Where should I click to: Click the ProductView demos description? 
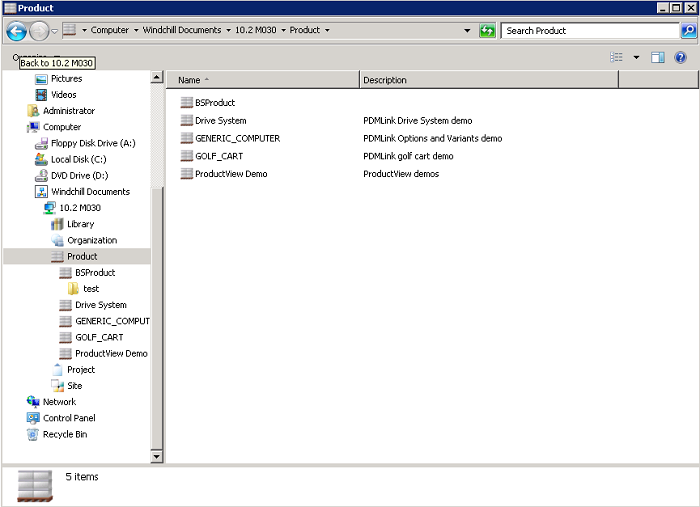coord(401,174)
